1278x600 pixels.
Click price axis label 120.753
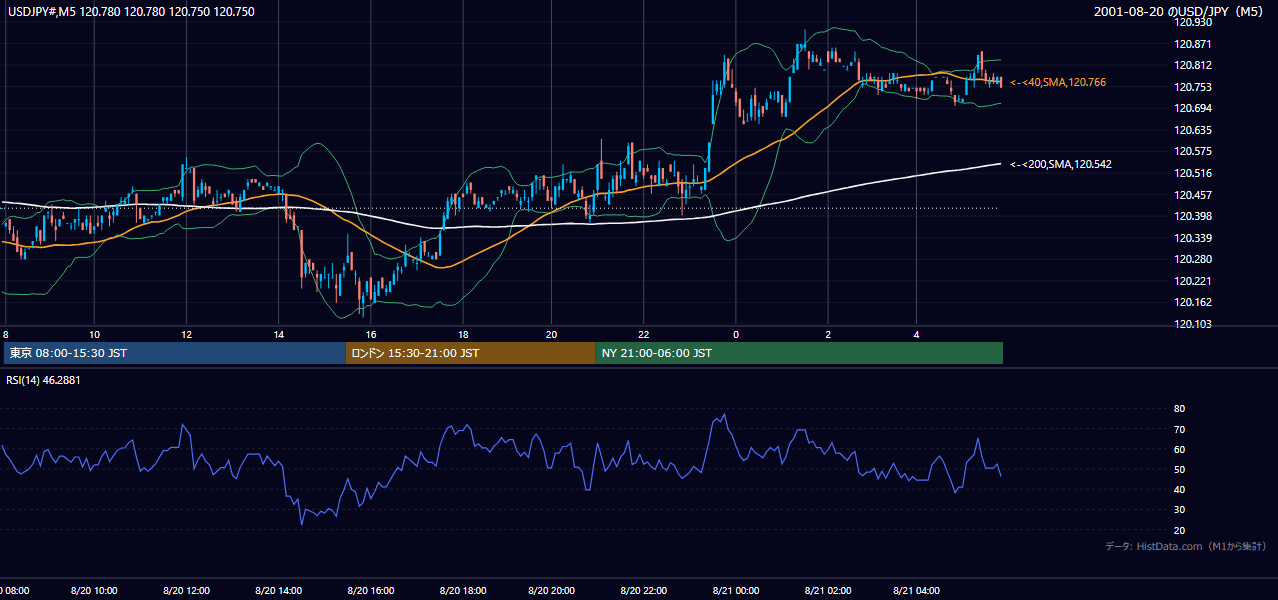(1193, 87)
